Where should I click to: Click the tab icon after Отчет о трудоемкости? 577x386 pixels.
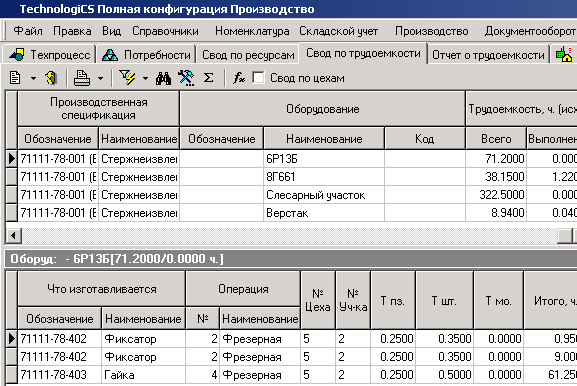coord(564,54)
